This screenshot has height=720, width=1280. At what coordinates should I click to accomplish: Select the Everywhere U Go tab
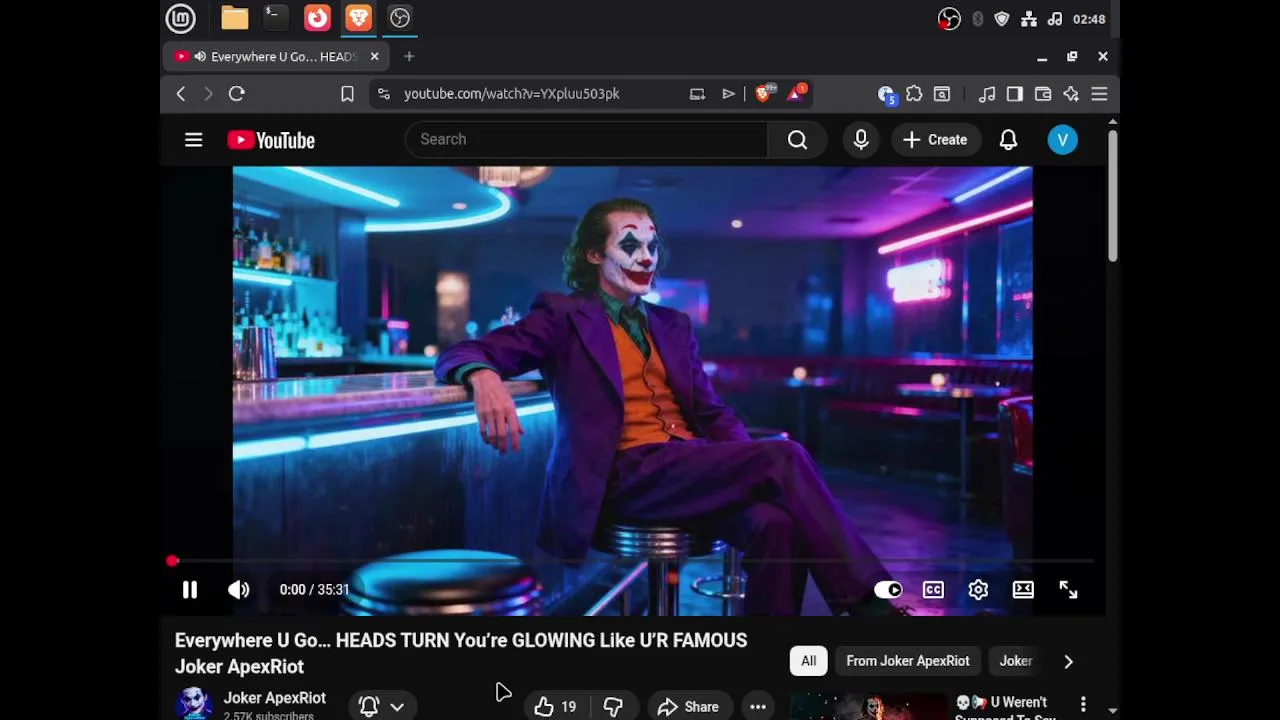click(x=277, y=57)
